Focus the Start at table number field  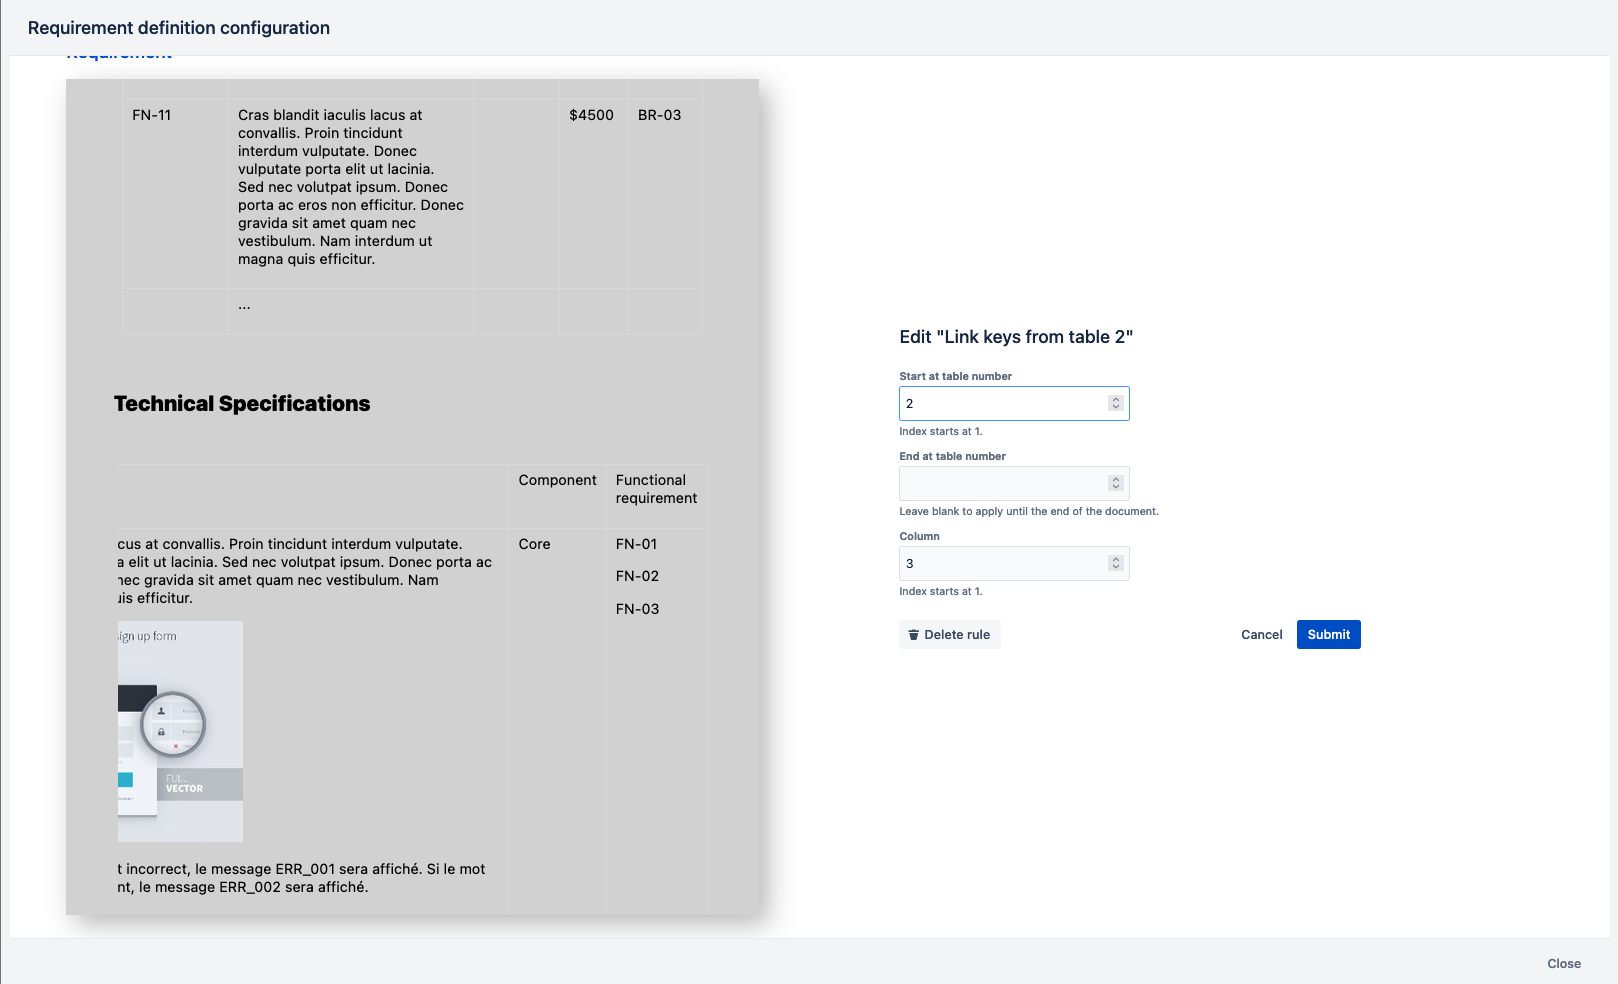click(x=1002, y=404)
